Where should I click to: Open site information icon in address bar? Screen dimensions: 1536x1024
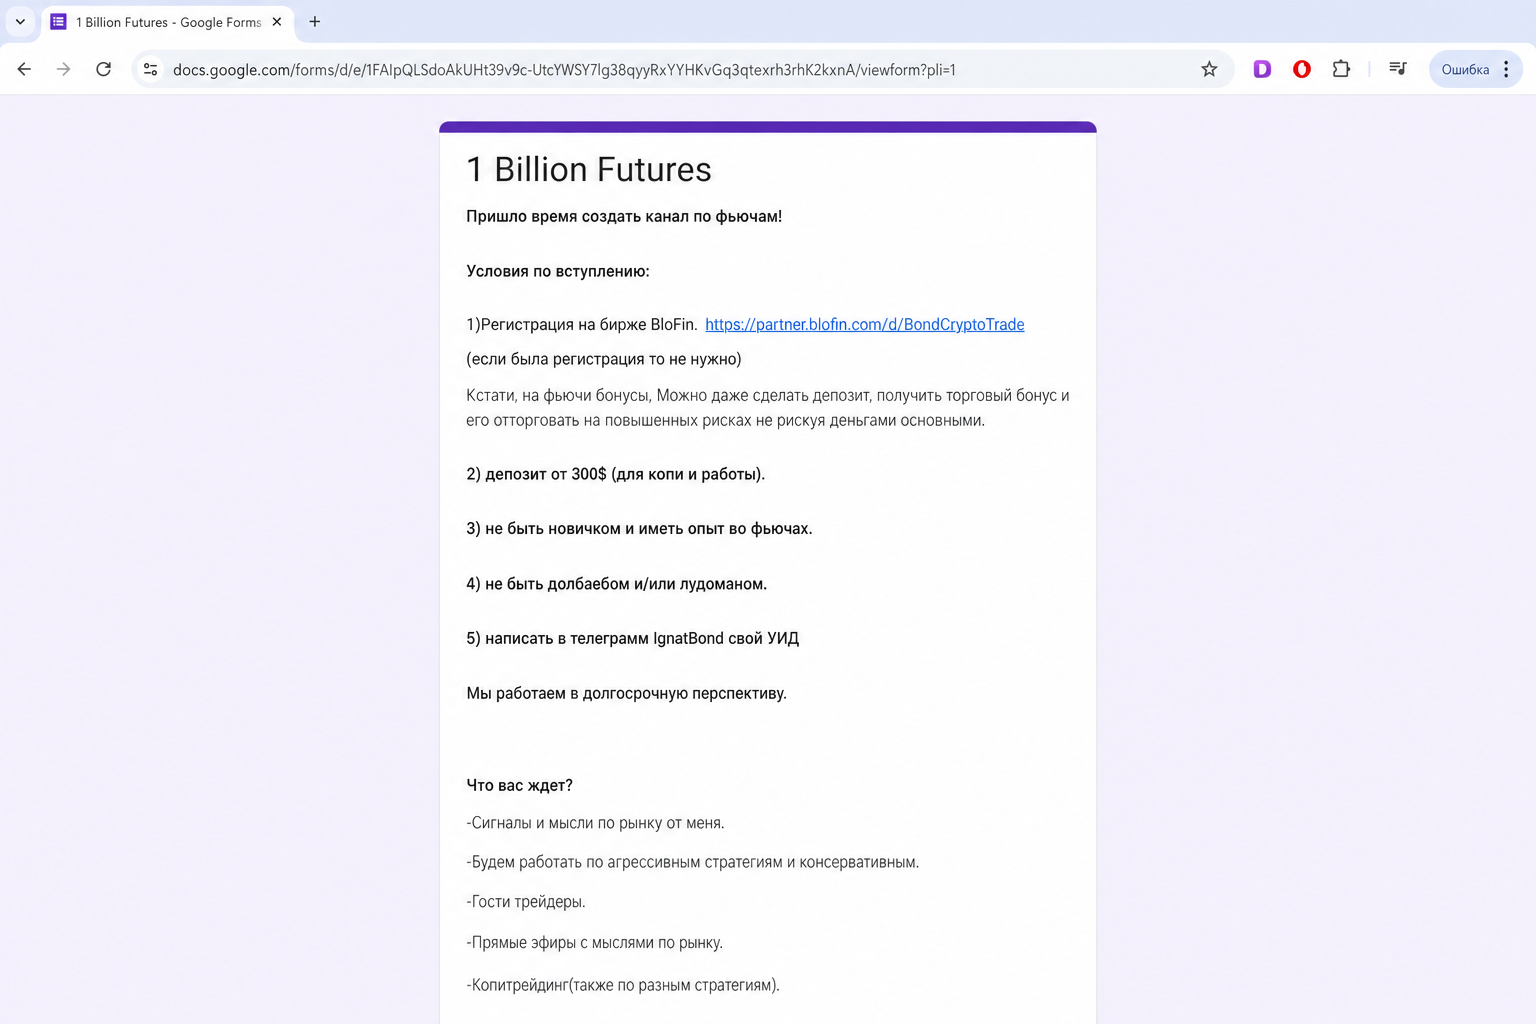pos(150,69)
